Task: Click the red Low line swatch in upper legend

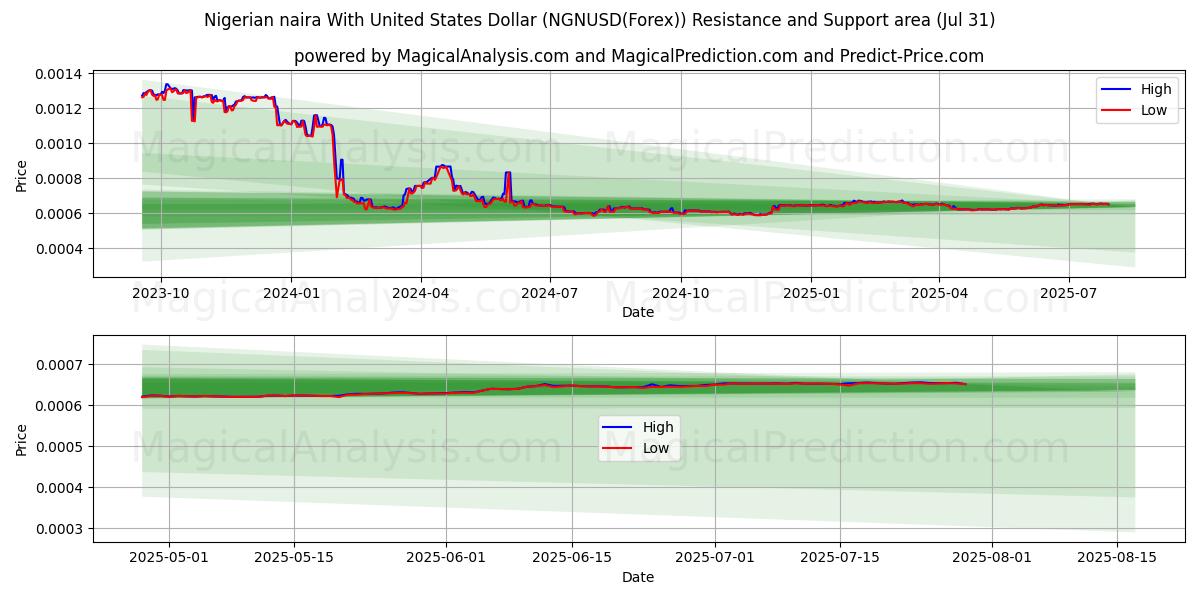Action: tap(1117, 111)
